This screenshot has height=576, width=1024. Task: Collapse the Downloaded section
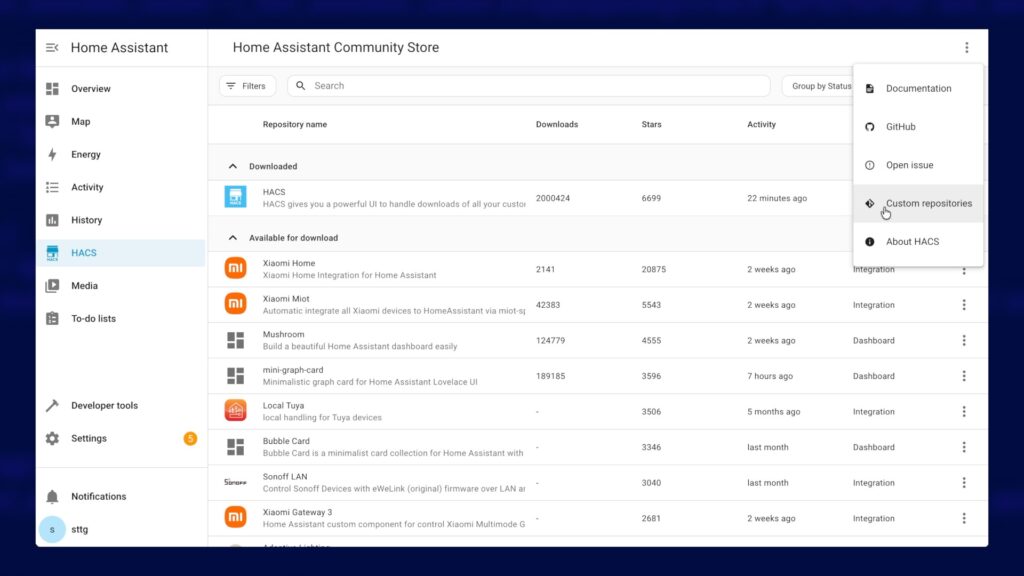point(233,167)
